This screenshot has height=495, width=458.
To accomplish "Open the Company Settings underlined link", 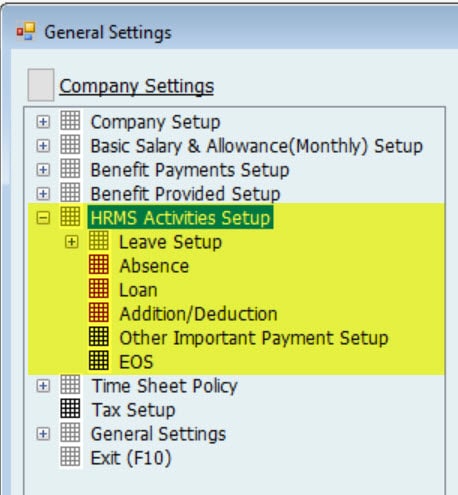I will click(x=136, y=86).
